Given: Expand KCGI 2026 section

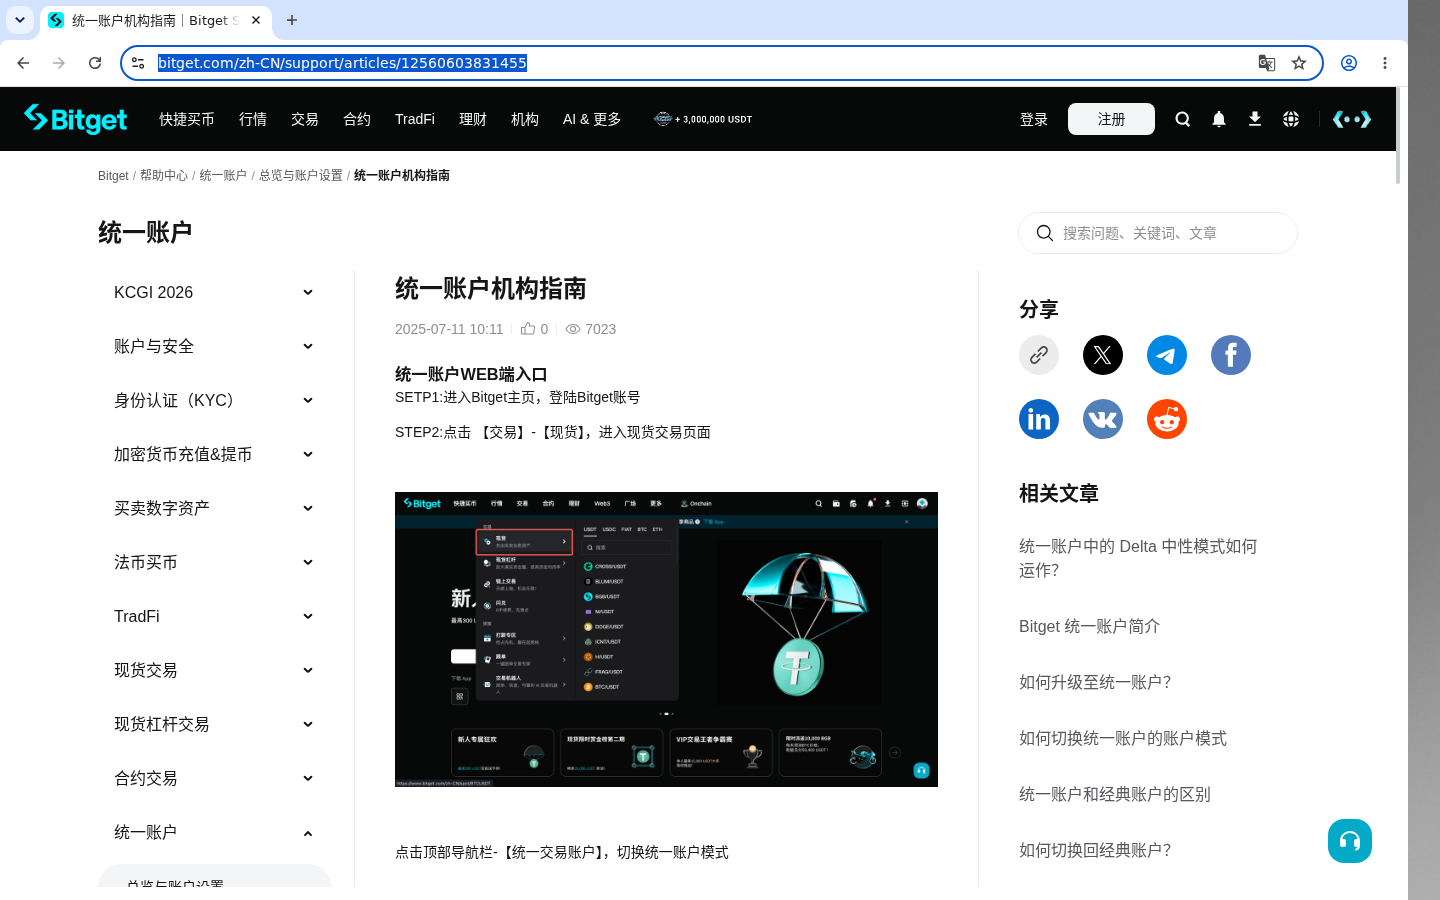Looking at the screenshot, I should (214, 292).
